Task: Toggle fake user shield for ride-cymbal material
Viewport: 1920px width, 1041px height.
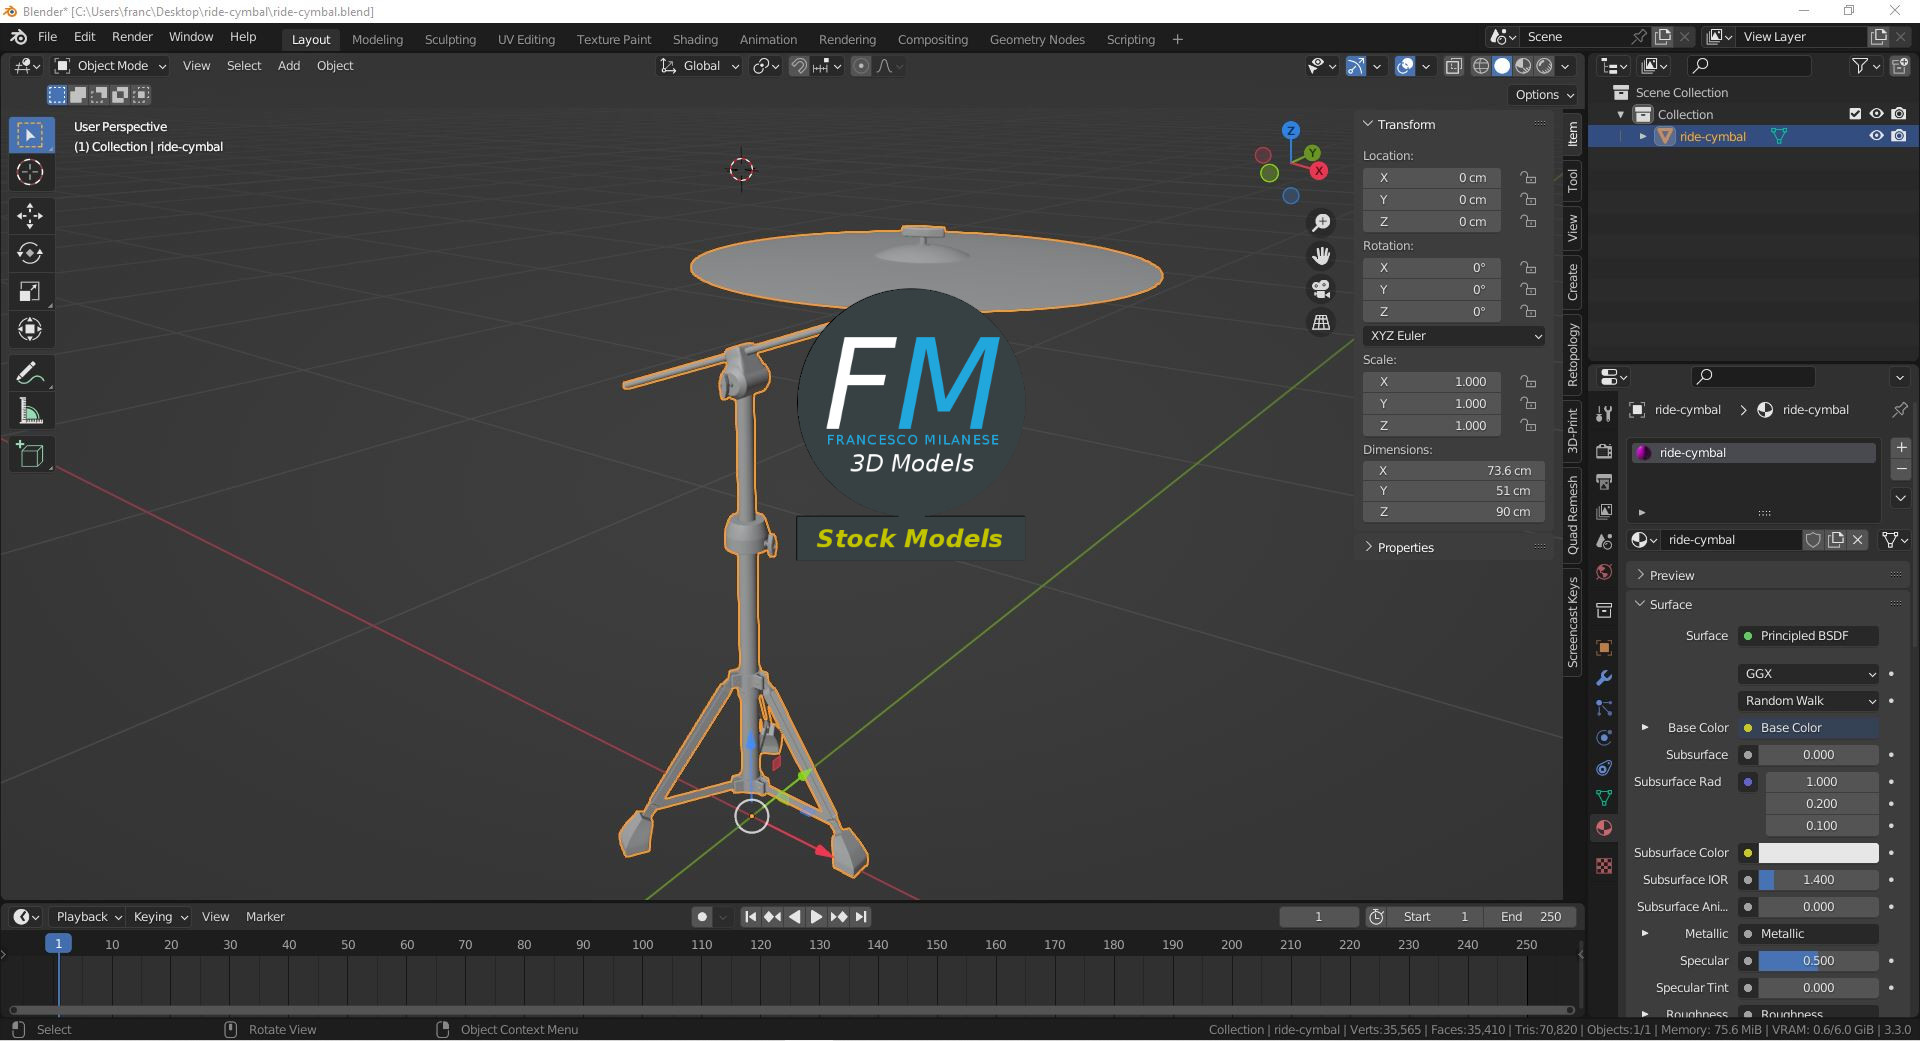Action: click(1813, 540)
